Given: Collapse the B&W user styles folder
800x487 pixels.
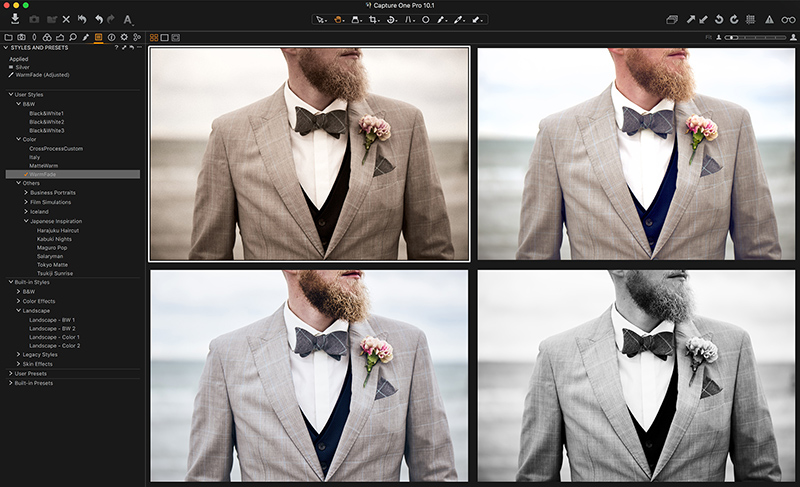Looking at the screenshot, I should pos(18,104).
